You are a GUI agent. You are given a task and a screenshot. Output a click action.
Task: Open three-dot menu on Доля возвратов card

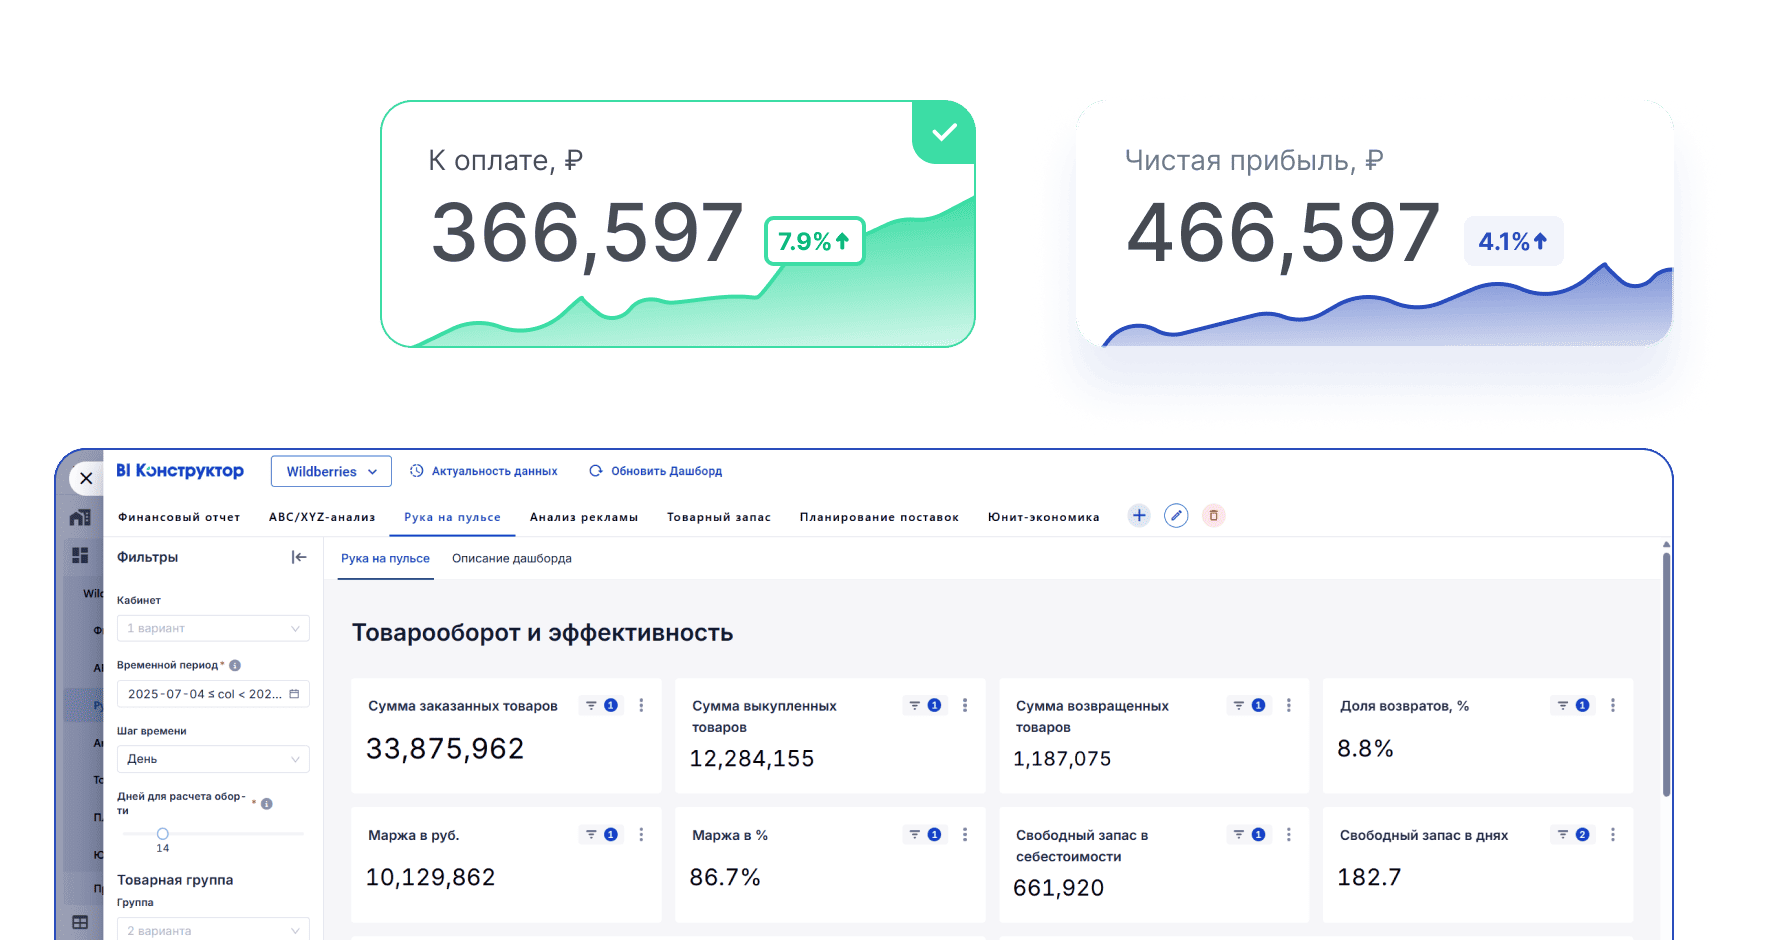click(1612, 706)
